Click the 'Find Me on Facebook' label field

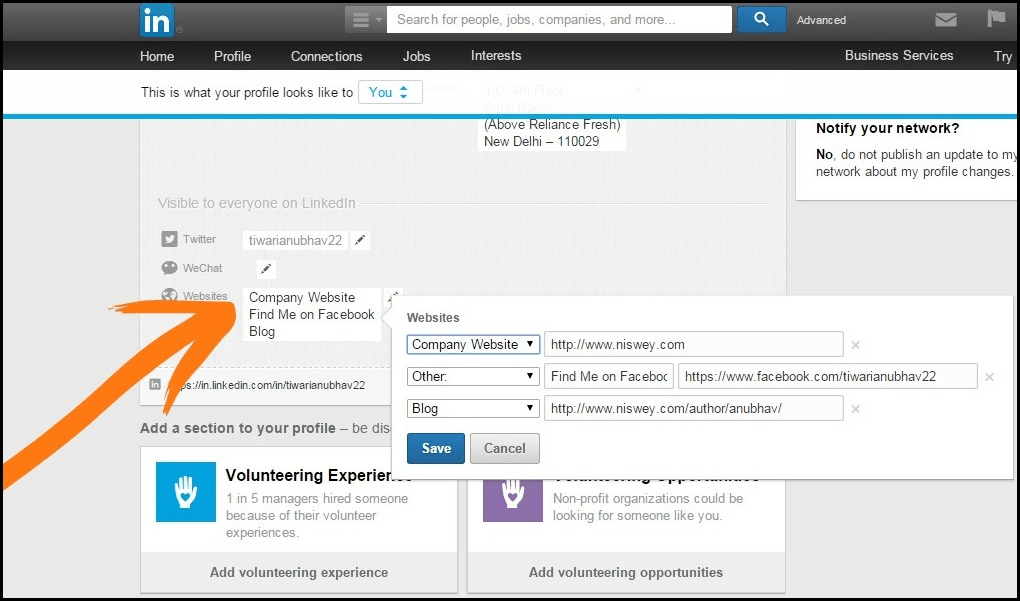point(609,376)
